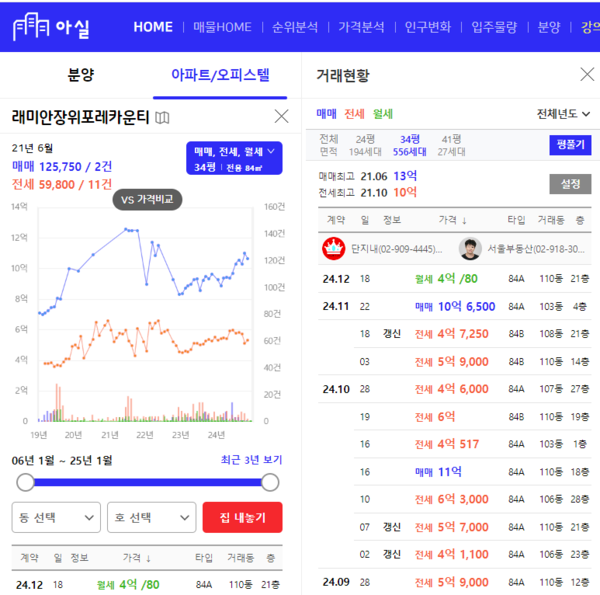
Task: Select 전세 4억 1,100 transaction
Action: click(472, 554)
